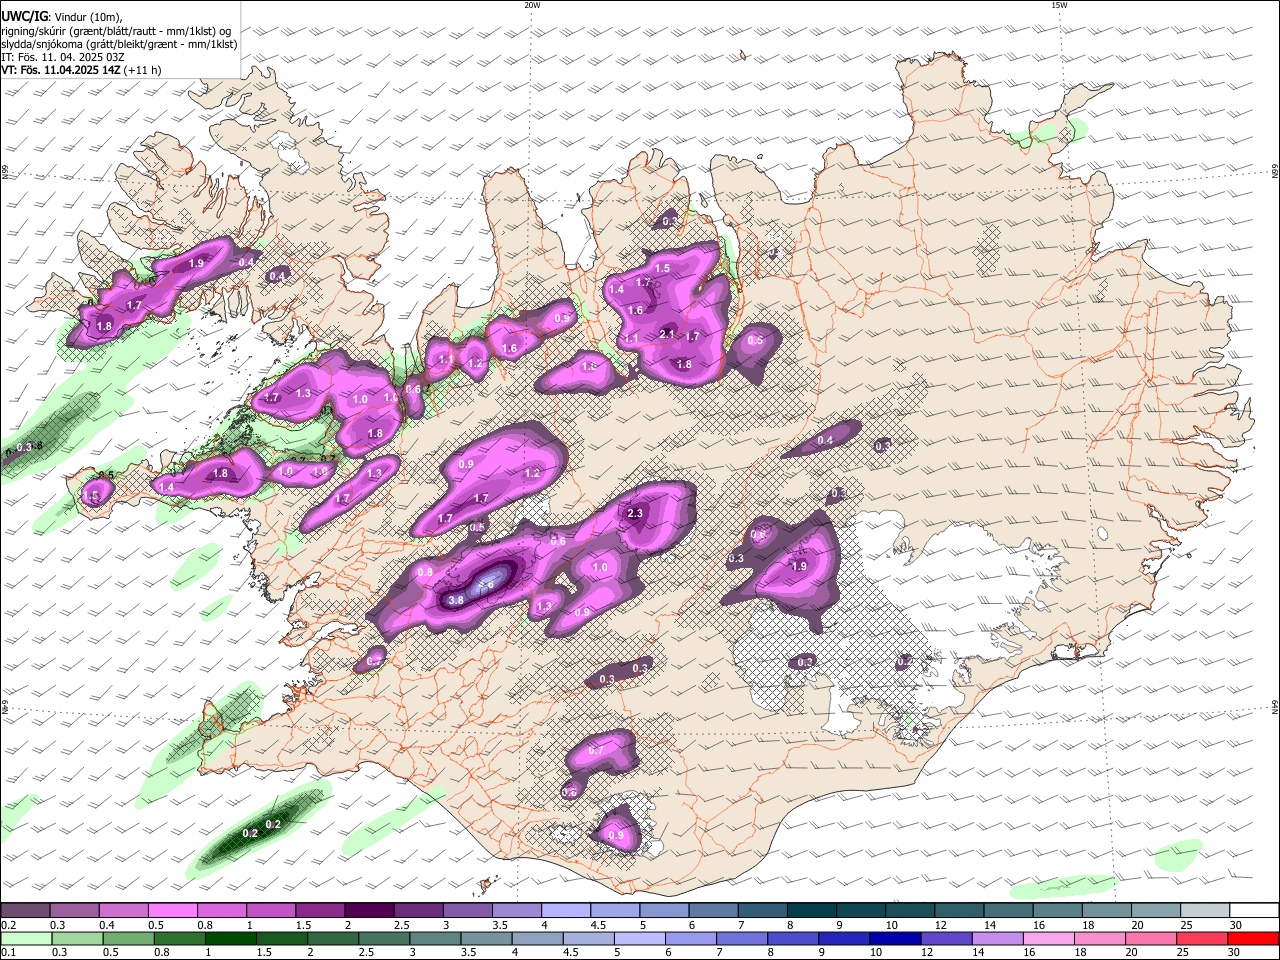Click the "UWC/IG" title text
The image size is (1280, 960).
click(25, 17)
